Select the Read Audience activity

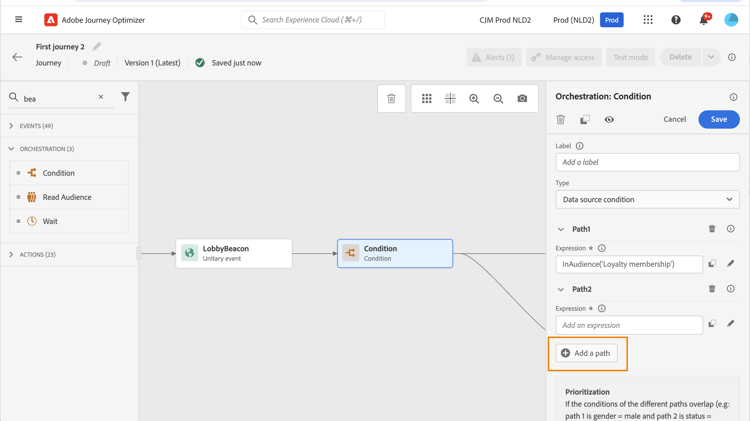click(x=68, y=197)
